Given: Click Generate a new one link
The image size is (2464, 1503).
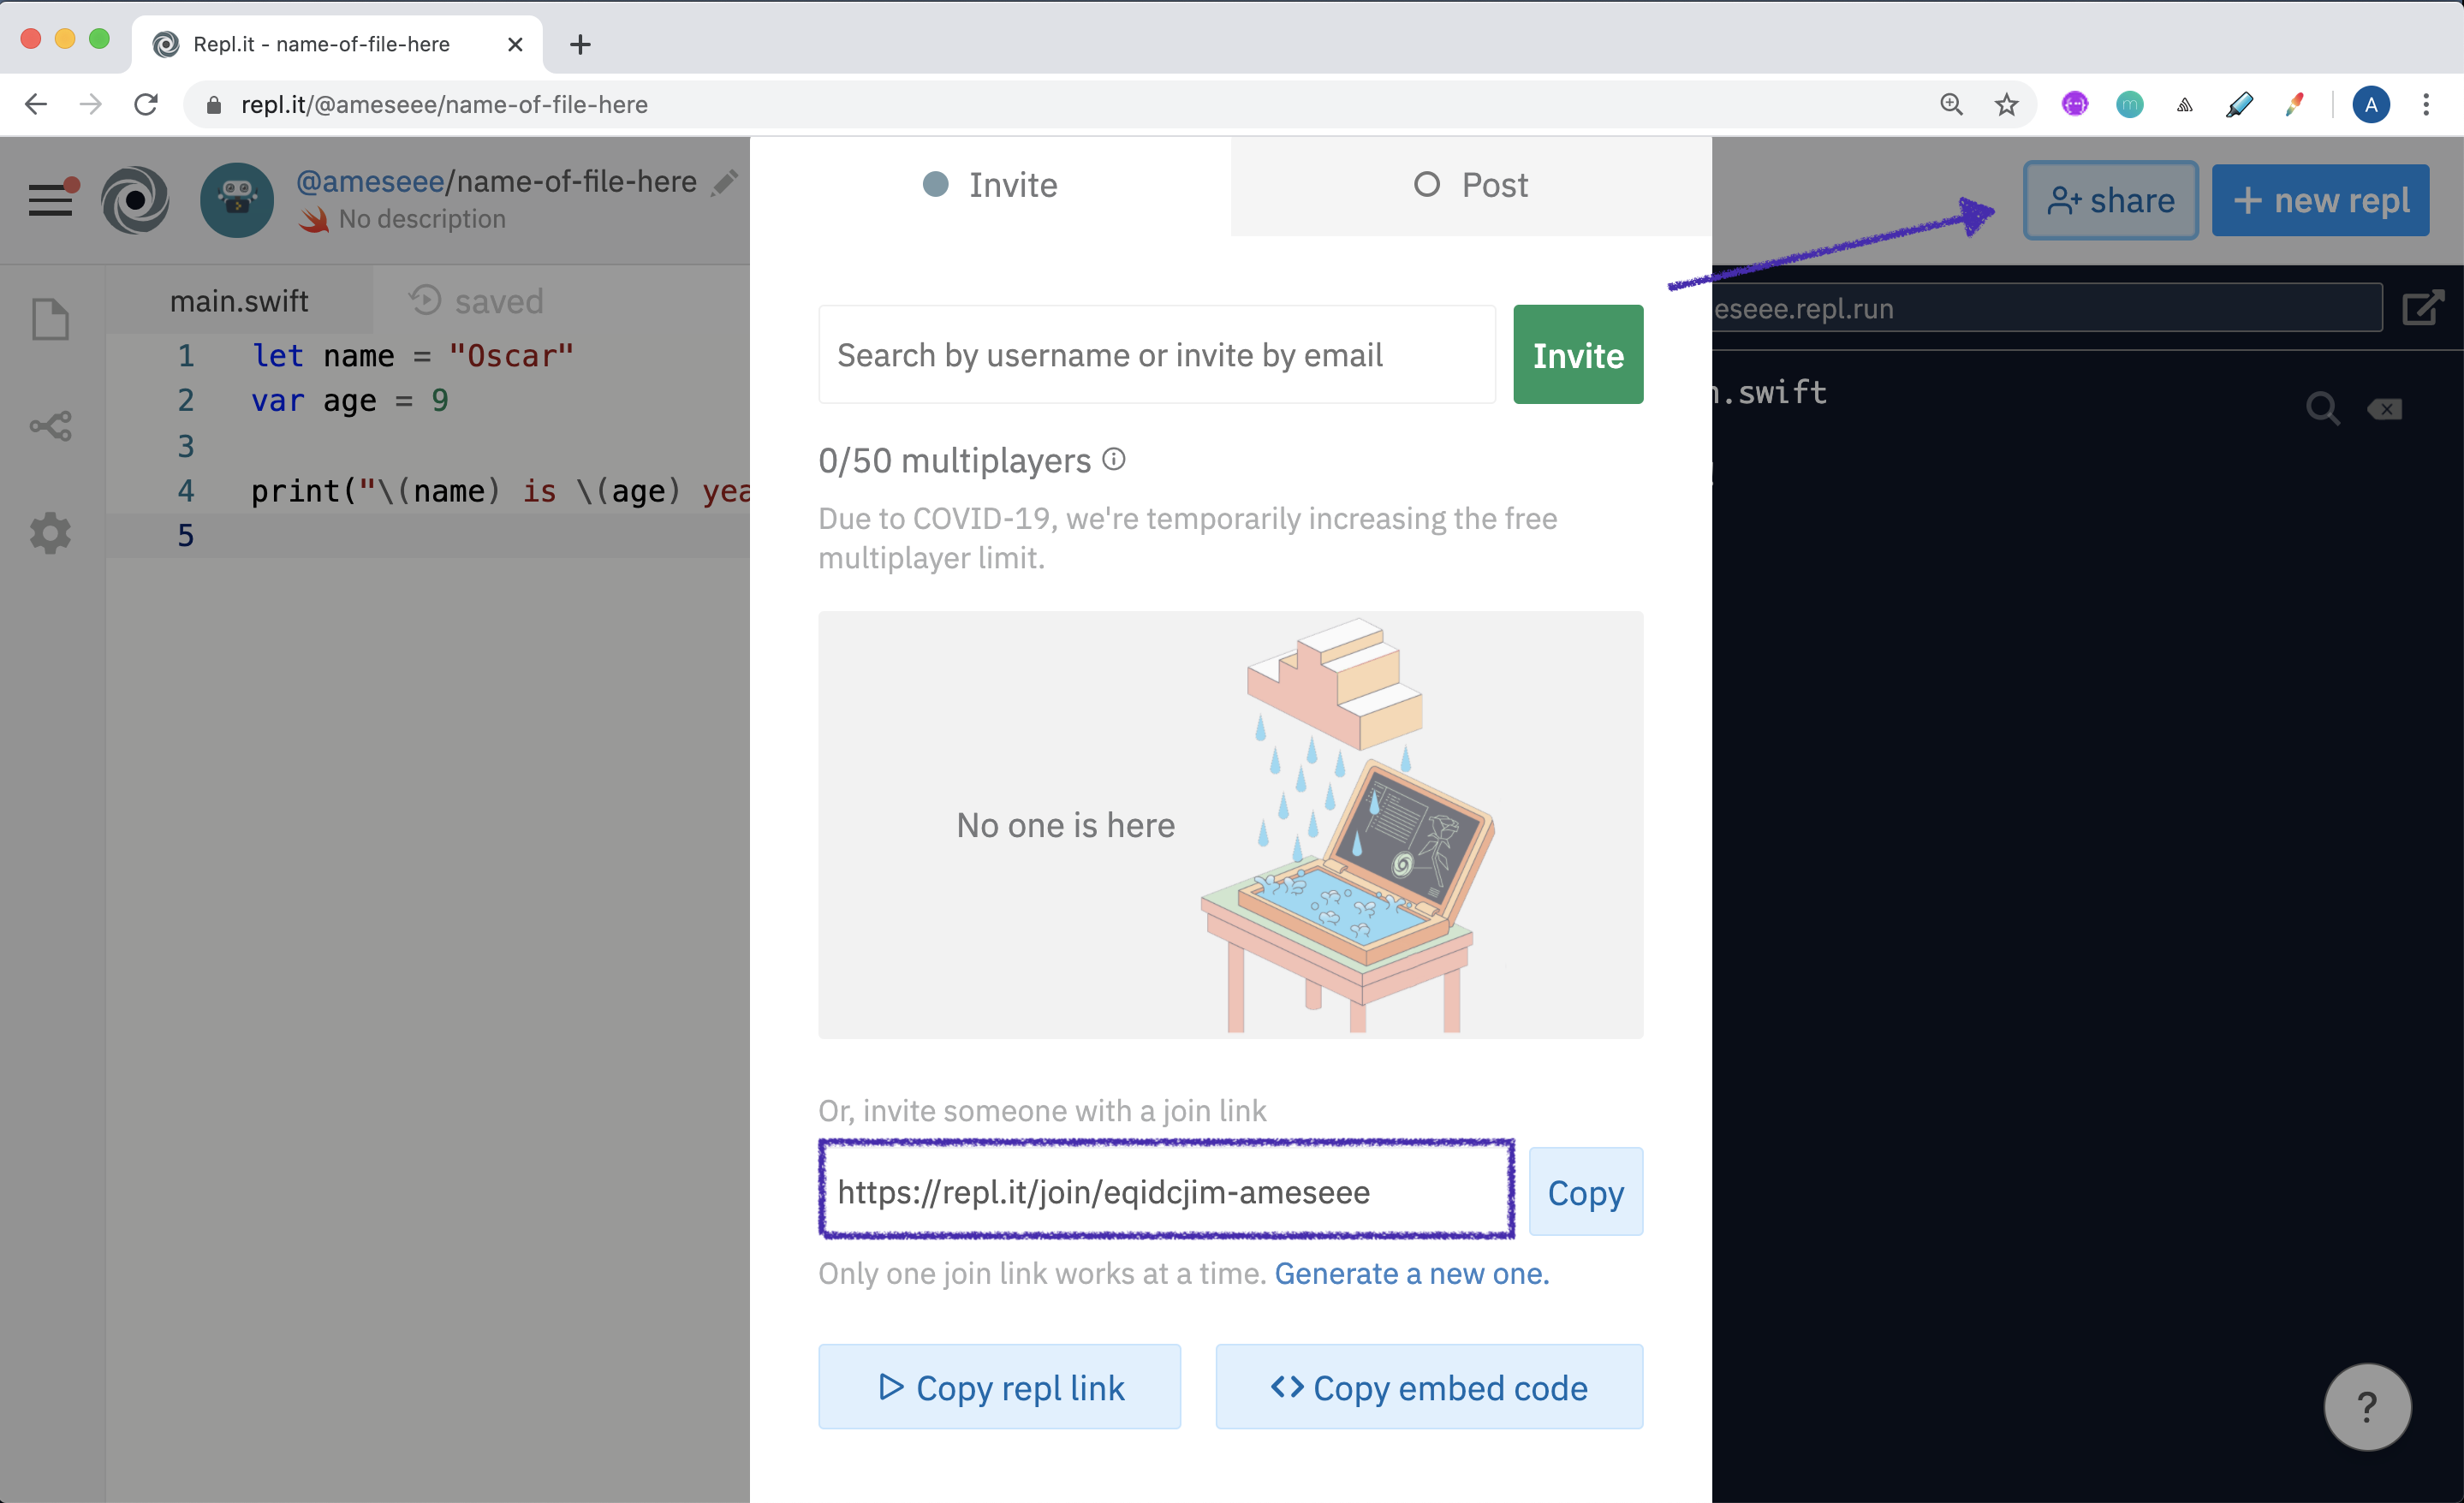Looking at the screenshot, I should coord(1411,1273).
